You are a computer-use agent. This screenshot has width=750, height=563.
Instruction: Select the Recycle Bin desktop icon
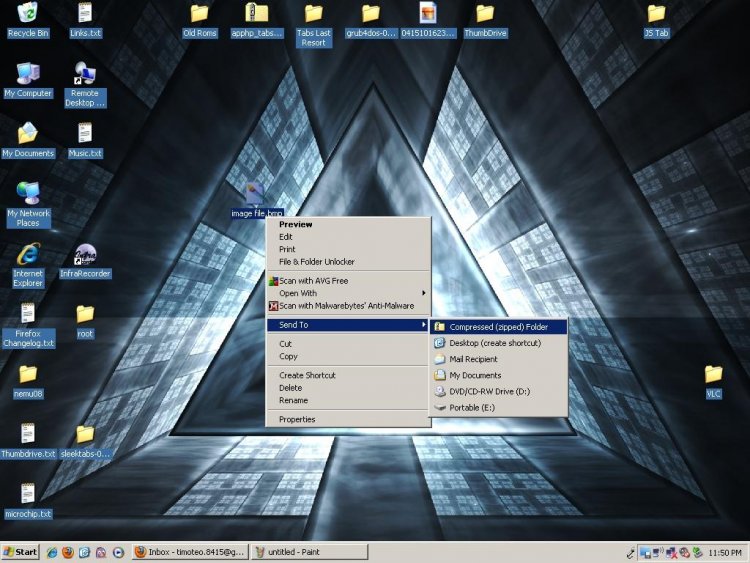pyautogui.click(x=28, y=20)
